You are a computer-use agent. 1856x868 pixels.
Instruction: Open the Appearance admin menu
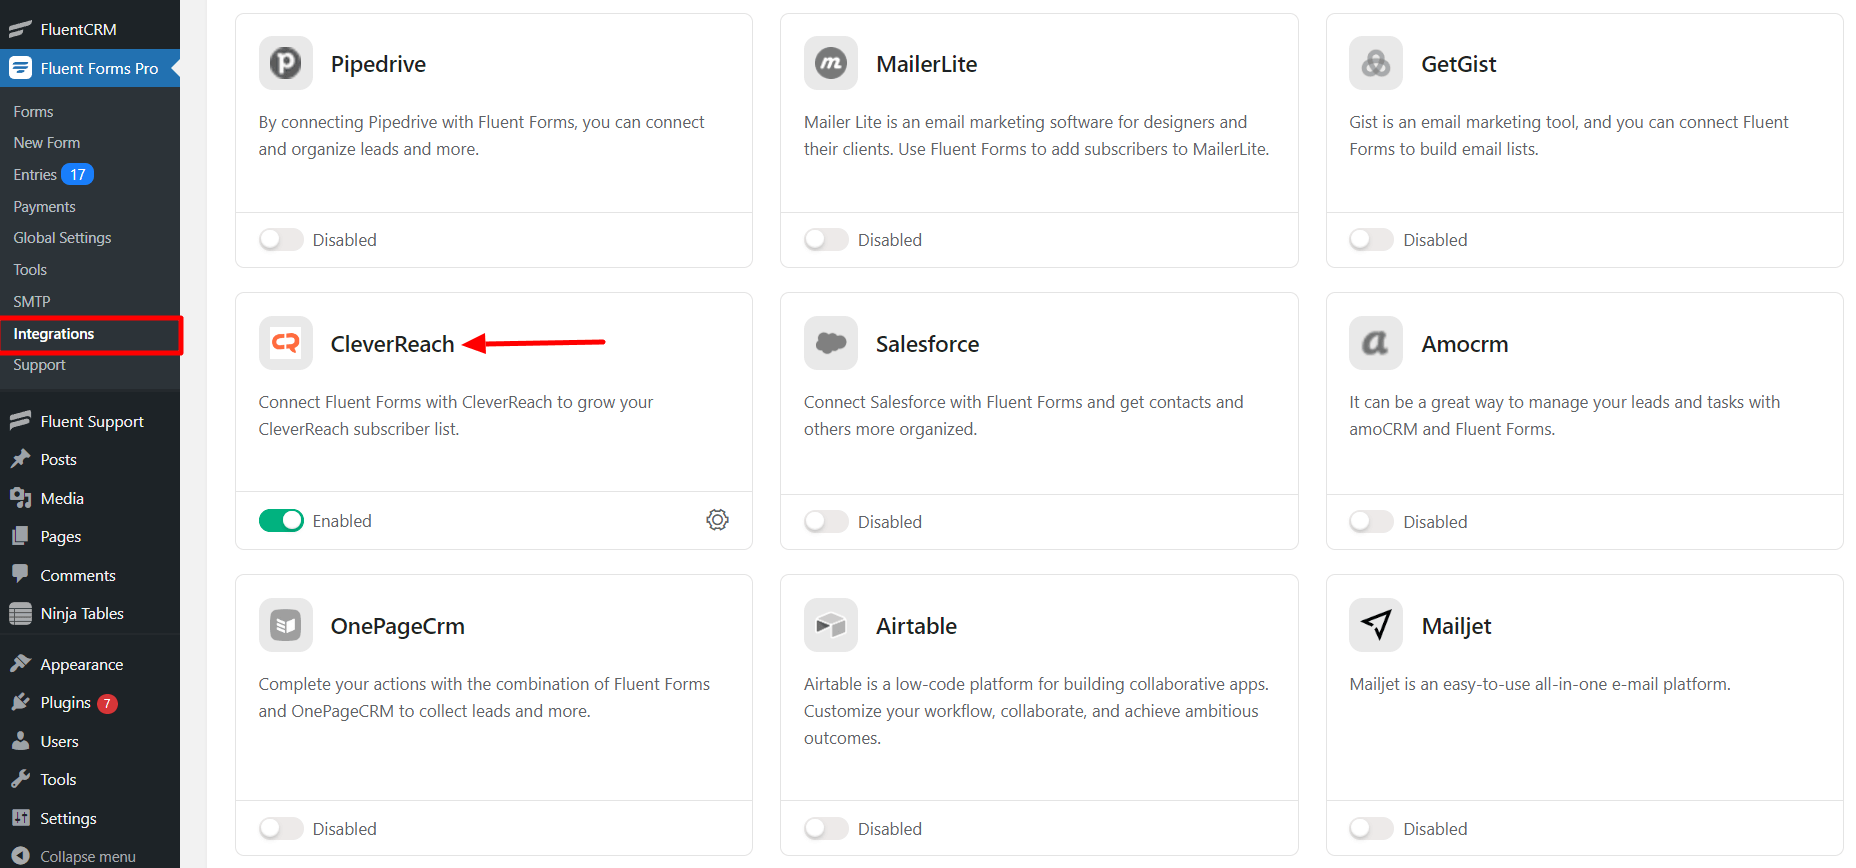(x=82, y=665)
